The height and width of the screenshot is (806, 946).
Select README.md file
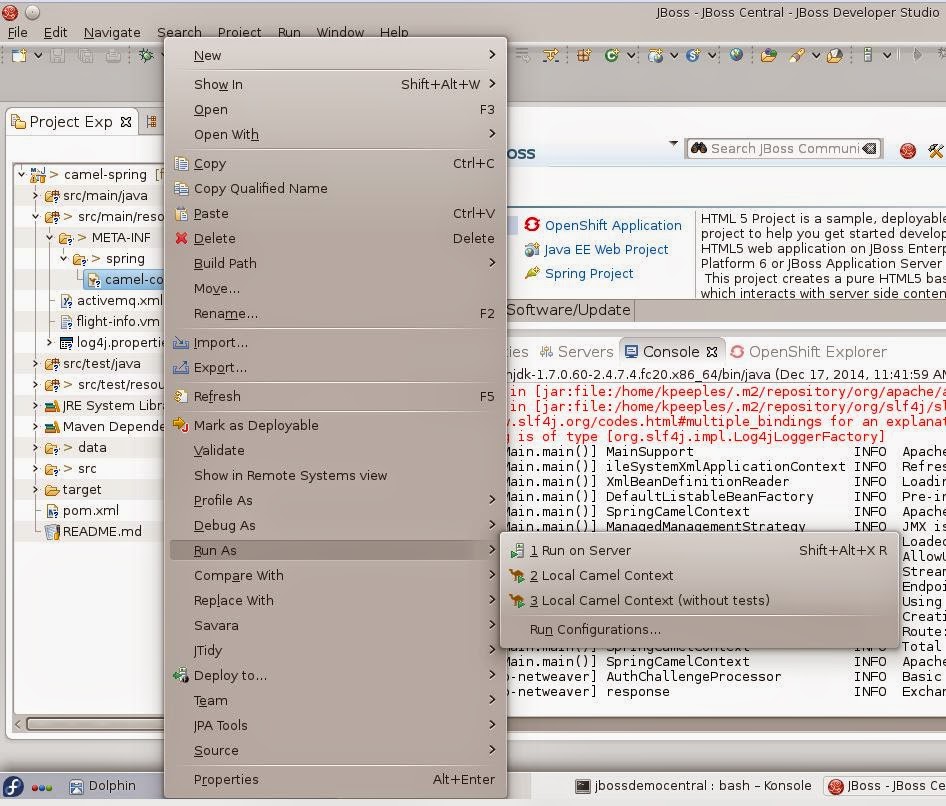click(95, 532)
